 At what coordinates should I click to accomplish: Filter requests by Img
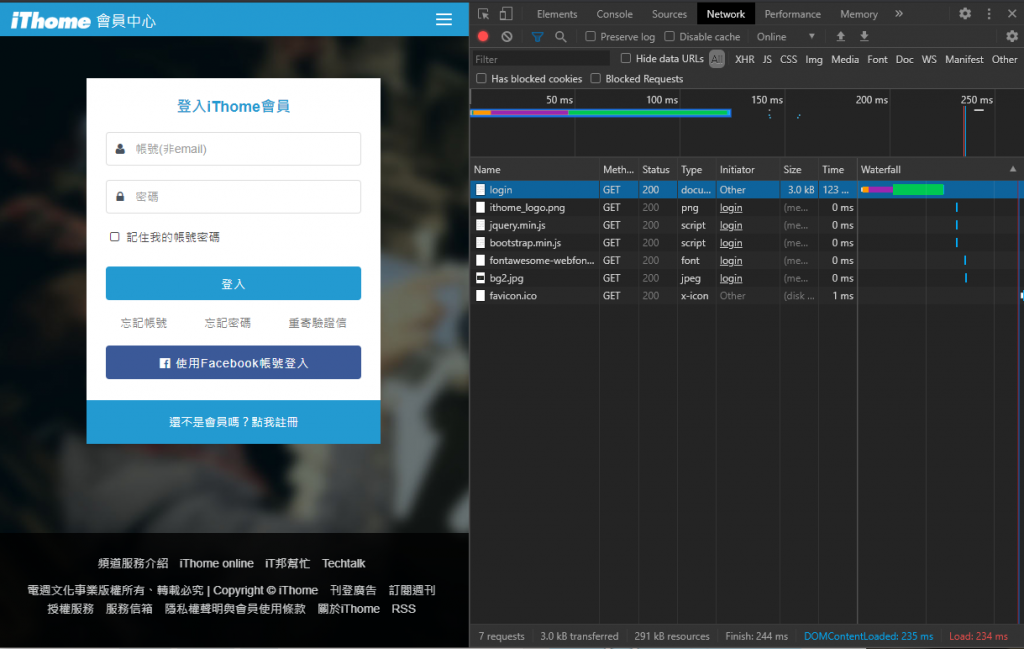click(x=814, y=59)
